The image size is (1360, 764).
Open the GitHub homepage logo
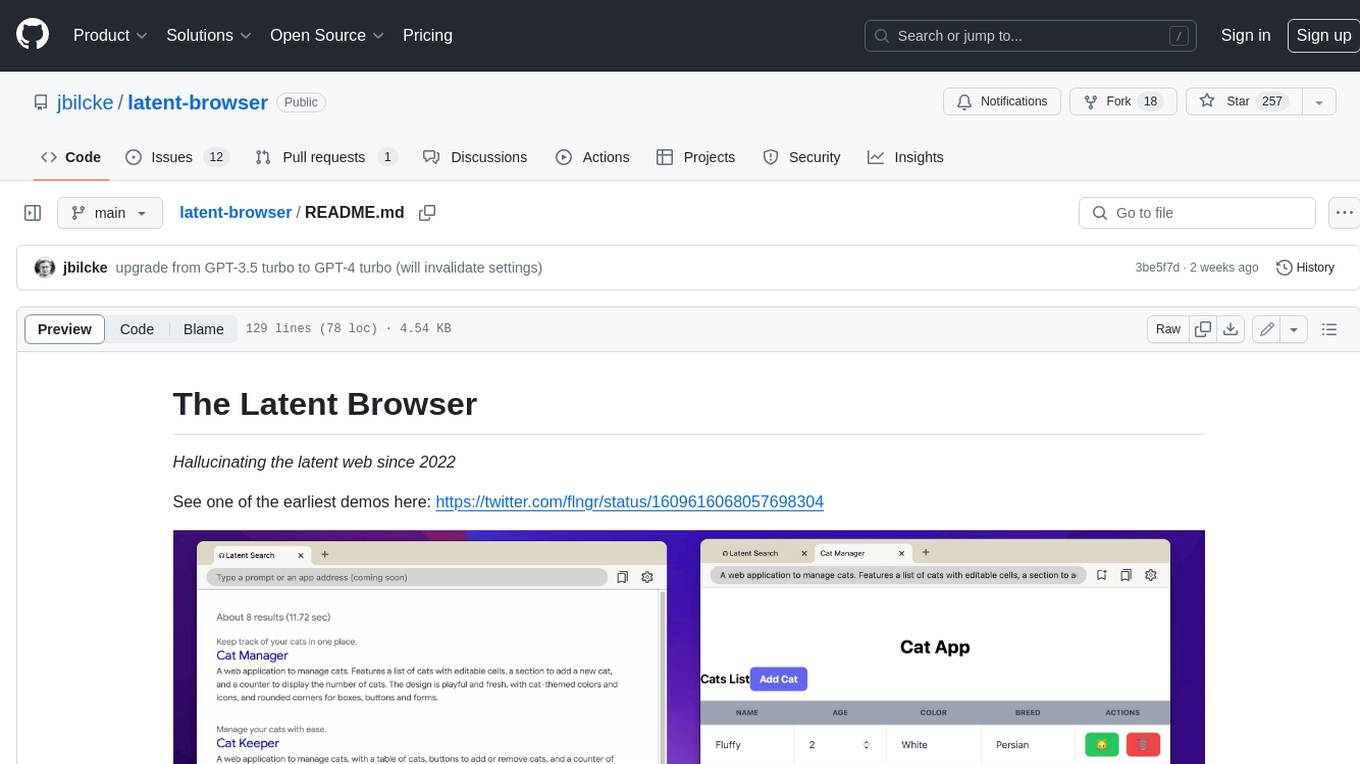point(32,35)
